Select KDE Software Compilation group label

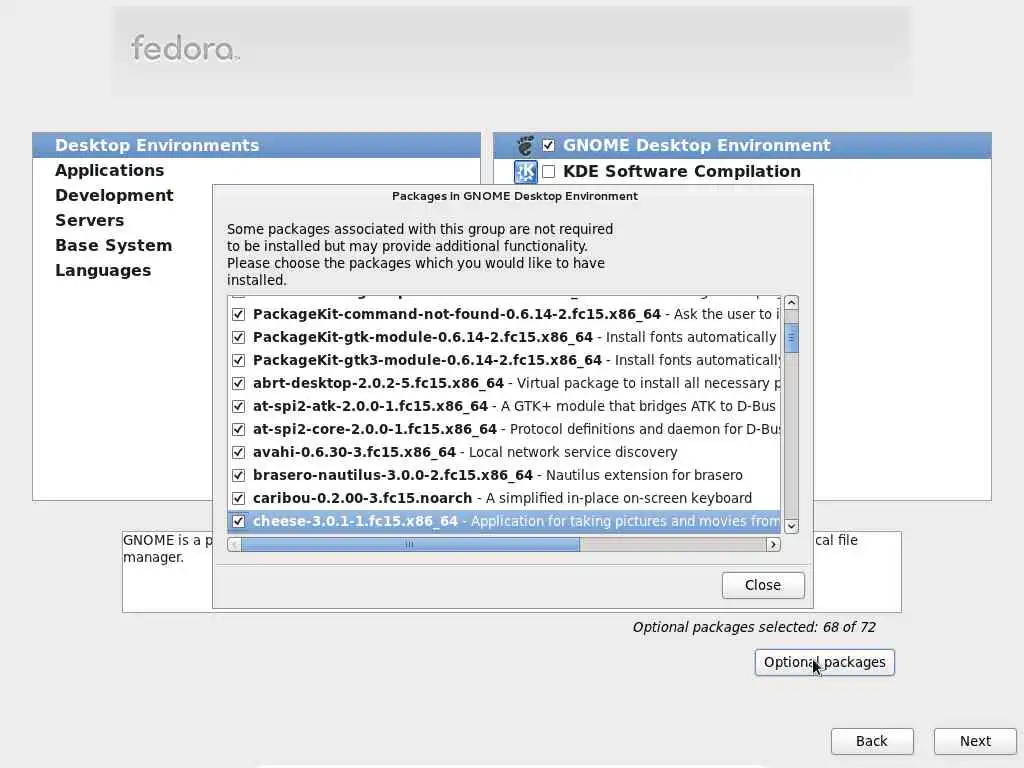pos(682,171)
